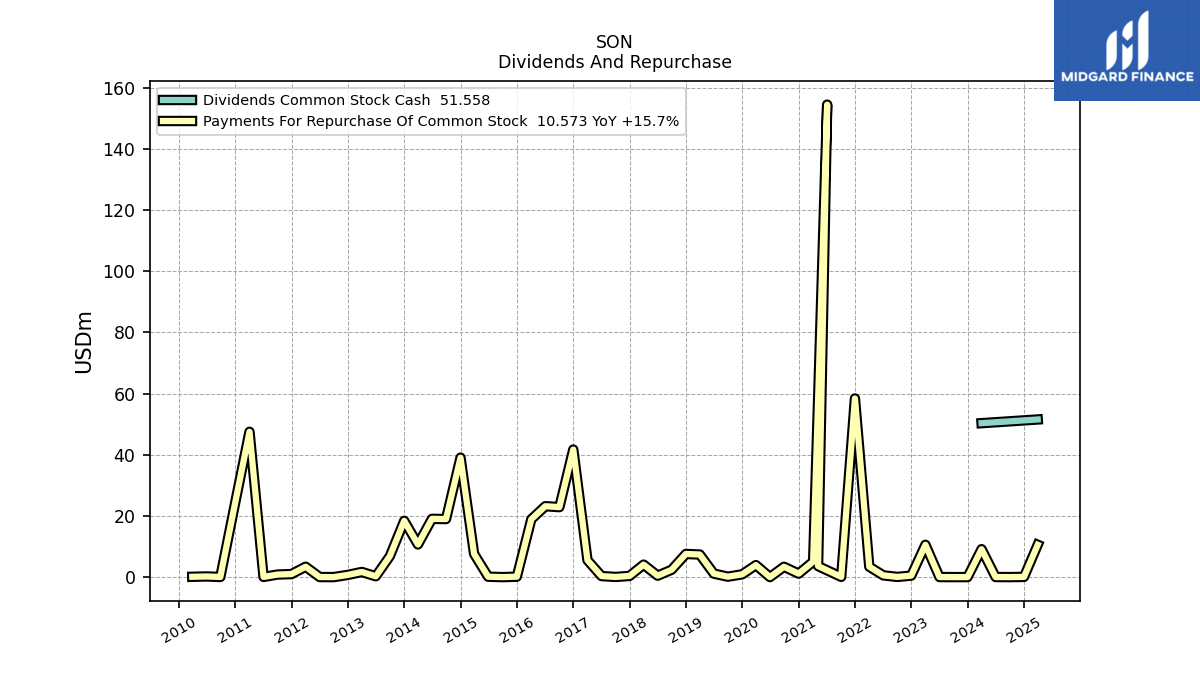Click the 20 y-axis tick label
This screenshot has width=1200, height=675.
[x=125, y=516]
